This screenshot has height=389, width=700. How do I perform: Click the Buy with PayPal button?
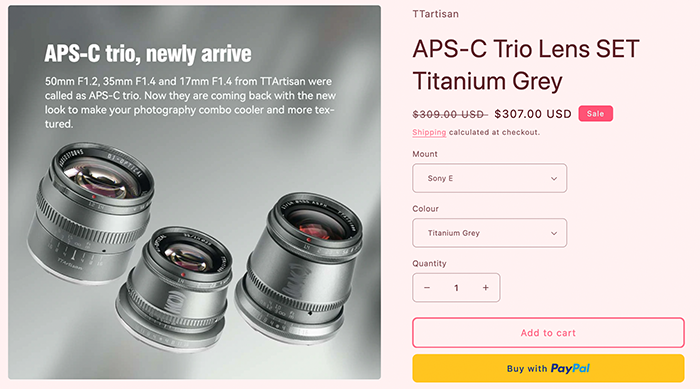(548, 368)
